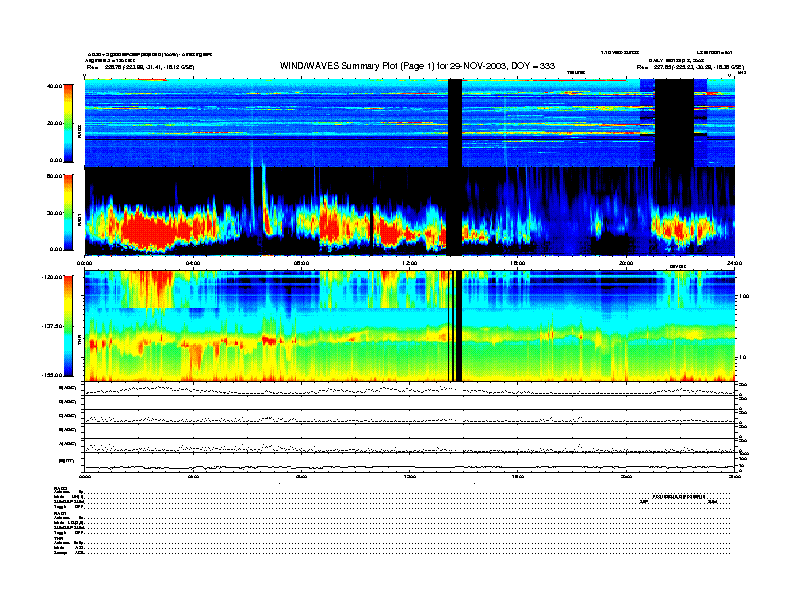The height and width of the screenshot is (612, 792).
Task: Click the 20:00 label beneath the RAD1 spectrogram
Action: pyautogui.click(x=626, y=263)
